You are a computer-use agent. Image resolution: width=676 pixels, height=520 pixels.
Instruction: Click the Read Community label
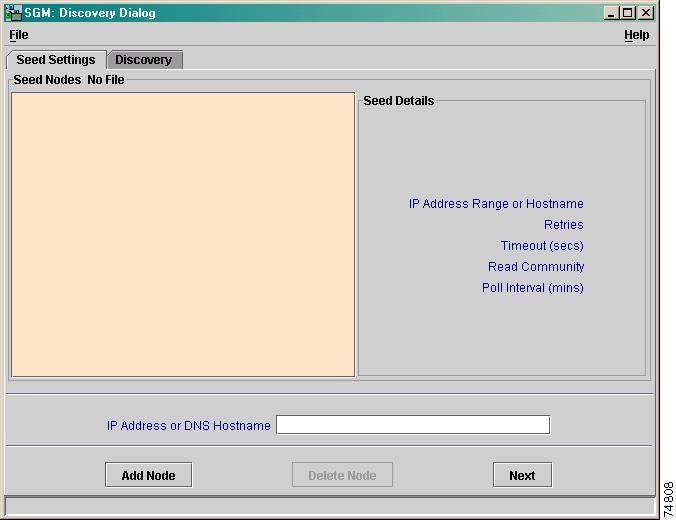tap(536, 267)
